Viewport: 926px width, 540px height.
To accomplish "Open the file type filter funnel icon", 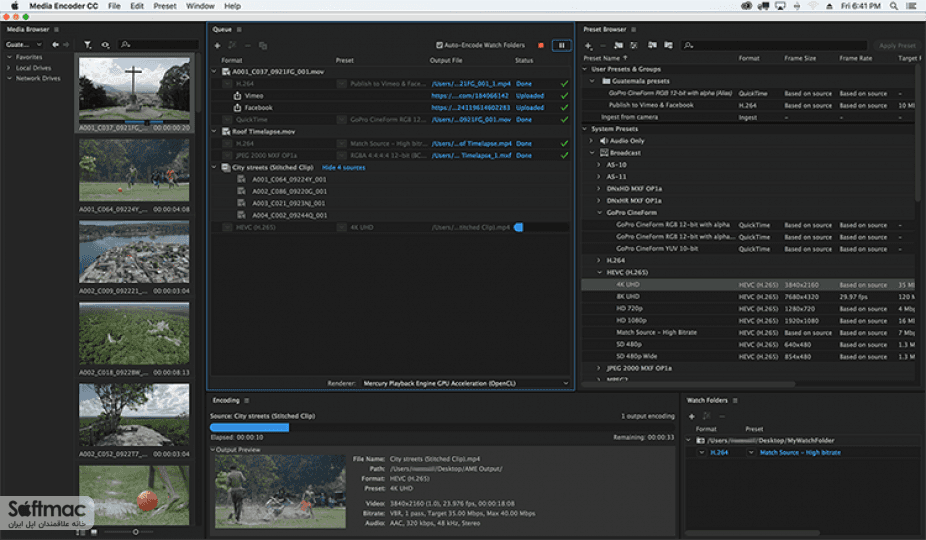I will click(87, 44).
